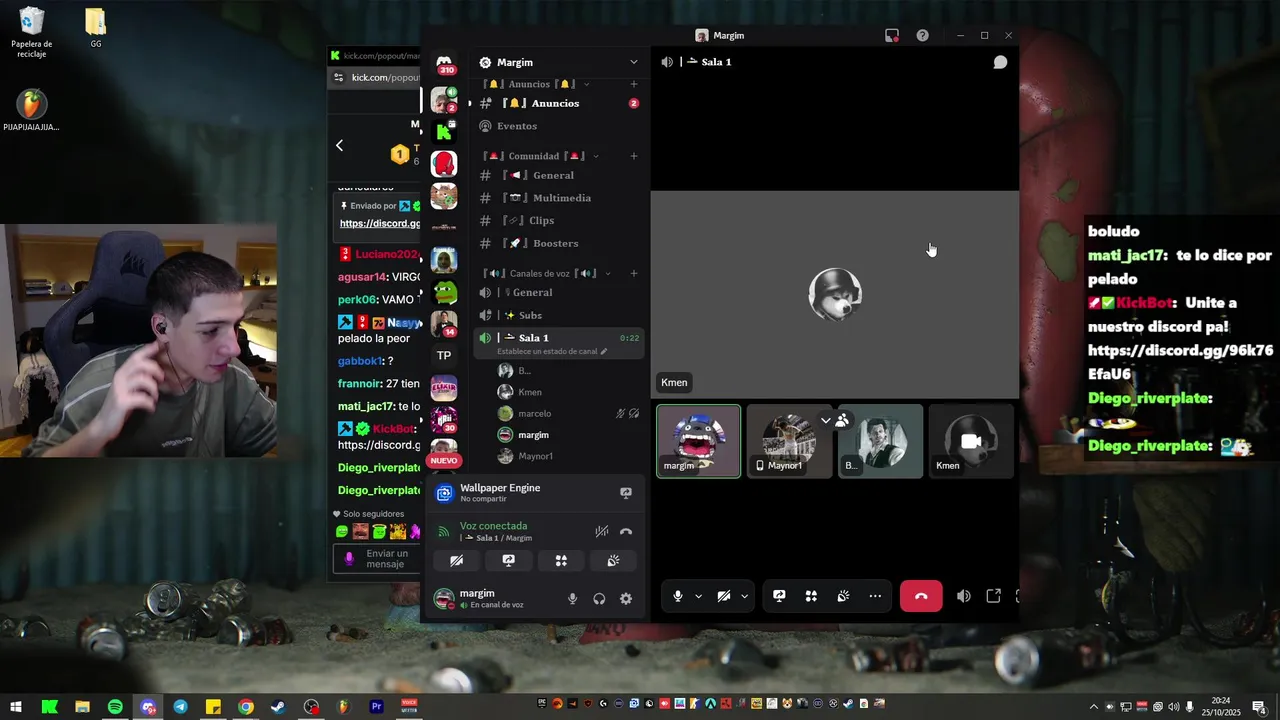Go back in the Kick popout chat
Screen dimensions: 1280x720
tap(339, 146)
